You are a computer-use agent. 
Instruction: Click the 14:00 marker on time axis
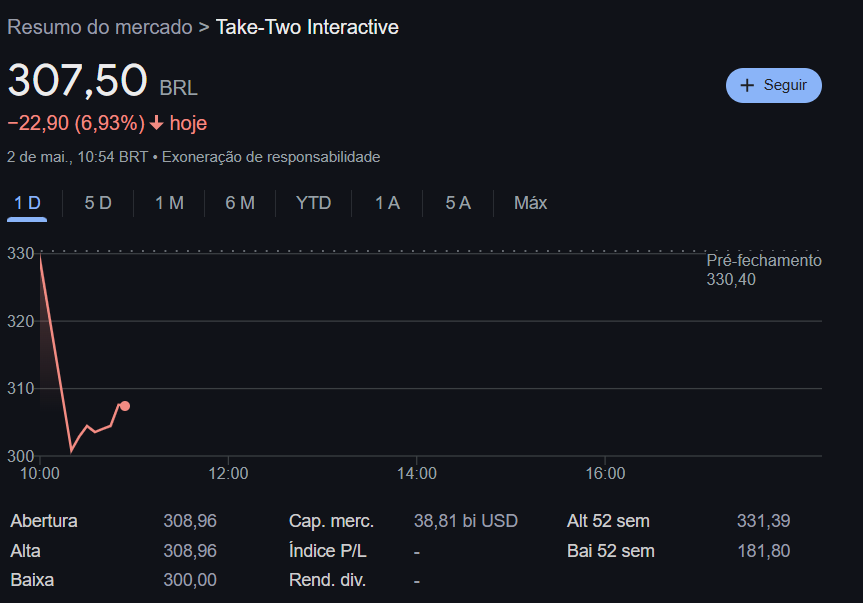click(x=417, y=473)
